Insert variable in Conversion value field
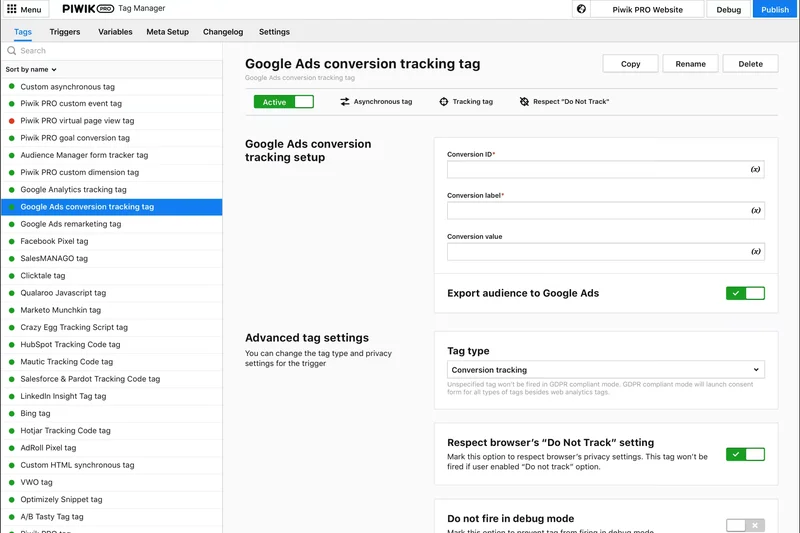 click(x=755, y=252)
